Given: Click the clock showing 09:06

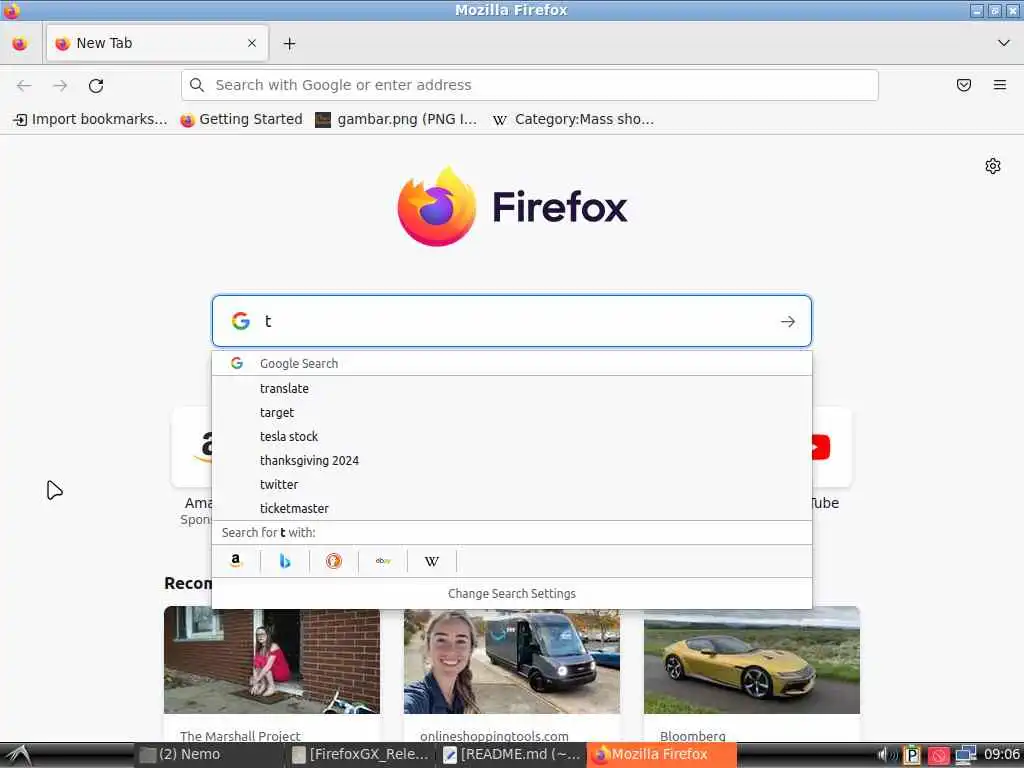Looking at the screenshot, I should (1001, 755).
